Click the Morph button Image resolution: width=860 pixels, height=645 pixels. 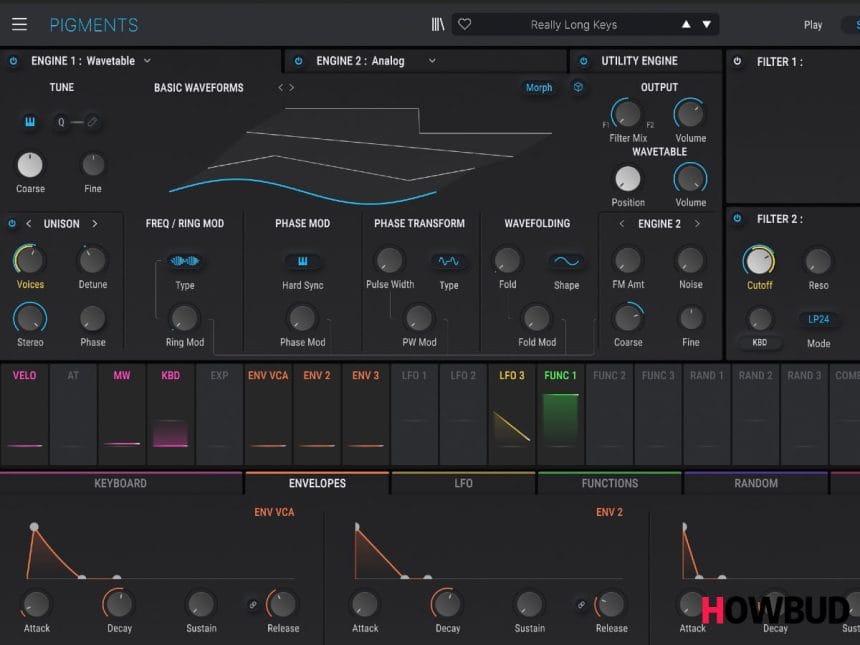539,88
